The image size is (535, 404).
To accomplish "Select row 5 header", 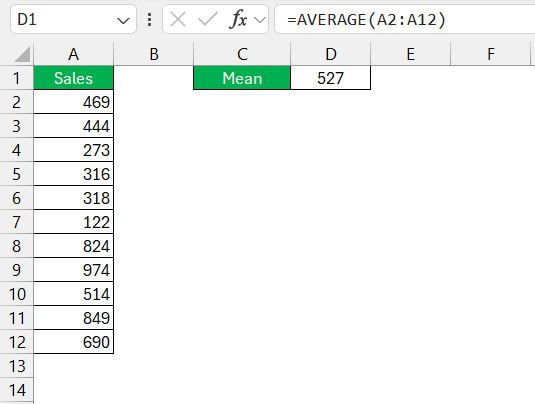I will (16, 174).
